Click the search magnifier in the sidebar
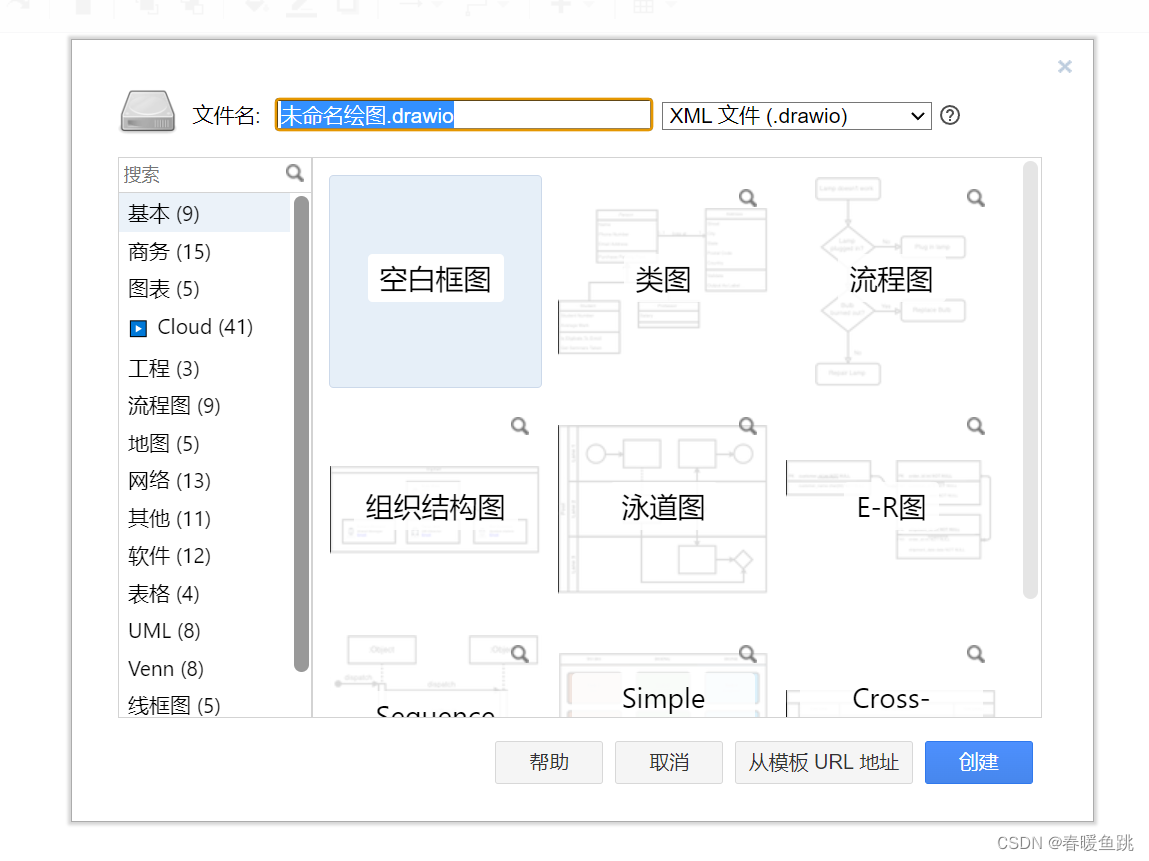Image resolution: width=1149 pixels, height=861 pixels. pyautogui.click(x=293, y=172)
